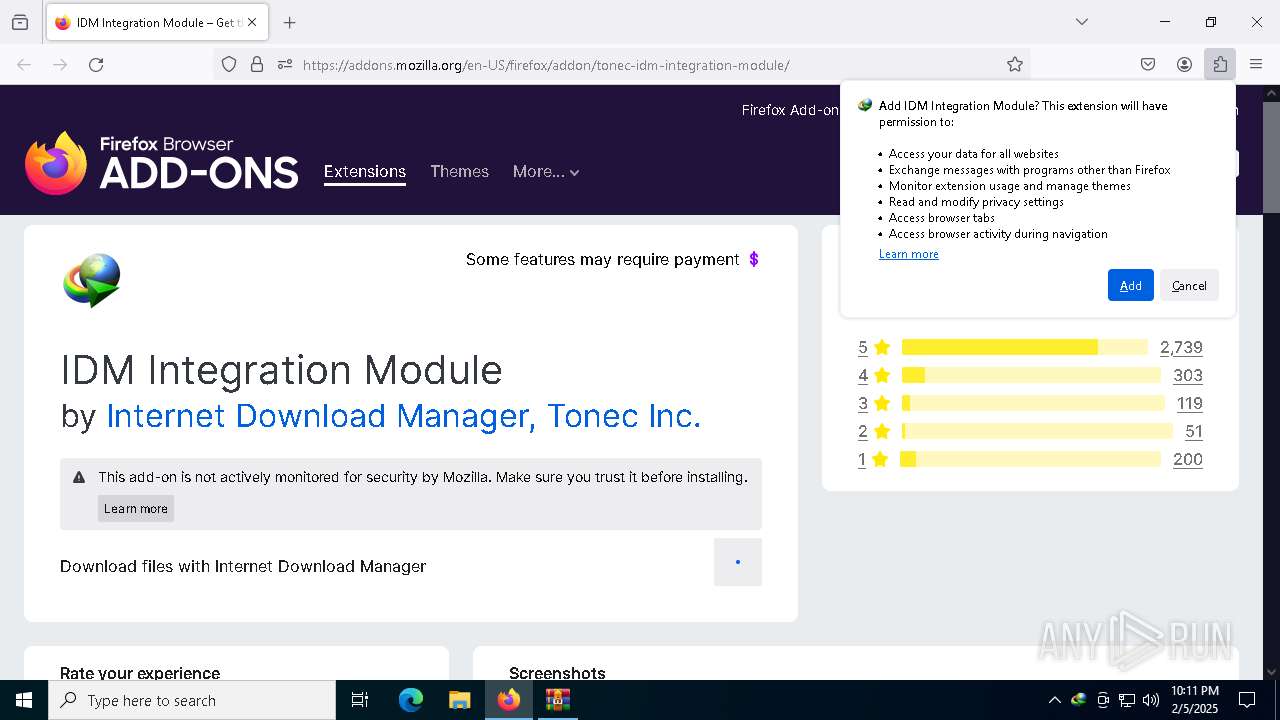Click the taskbar search box
Screen dimensions: 1280x720
192,700
